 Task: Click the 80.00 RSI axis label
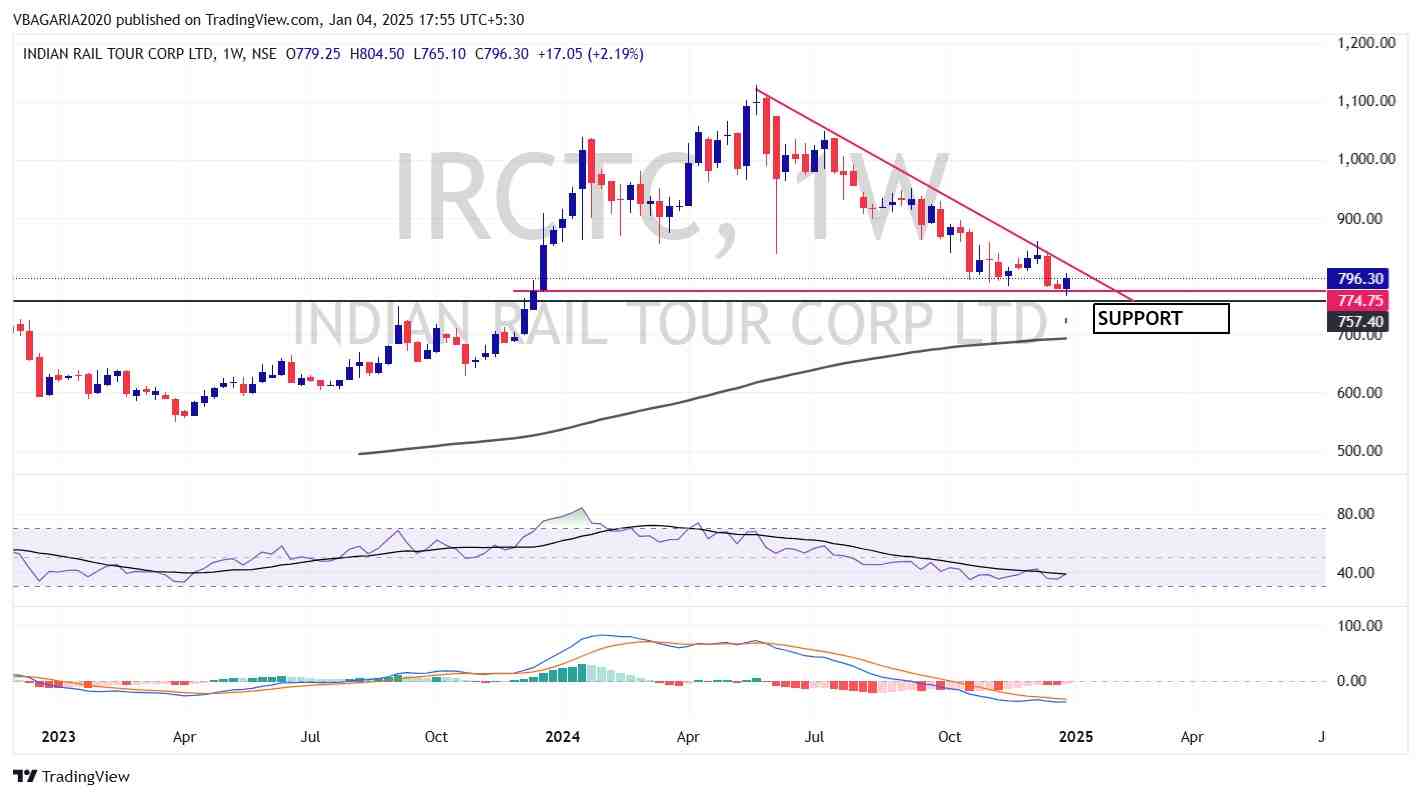tap(1357, 514)
